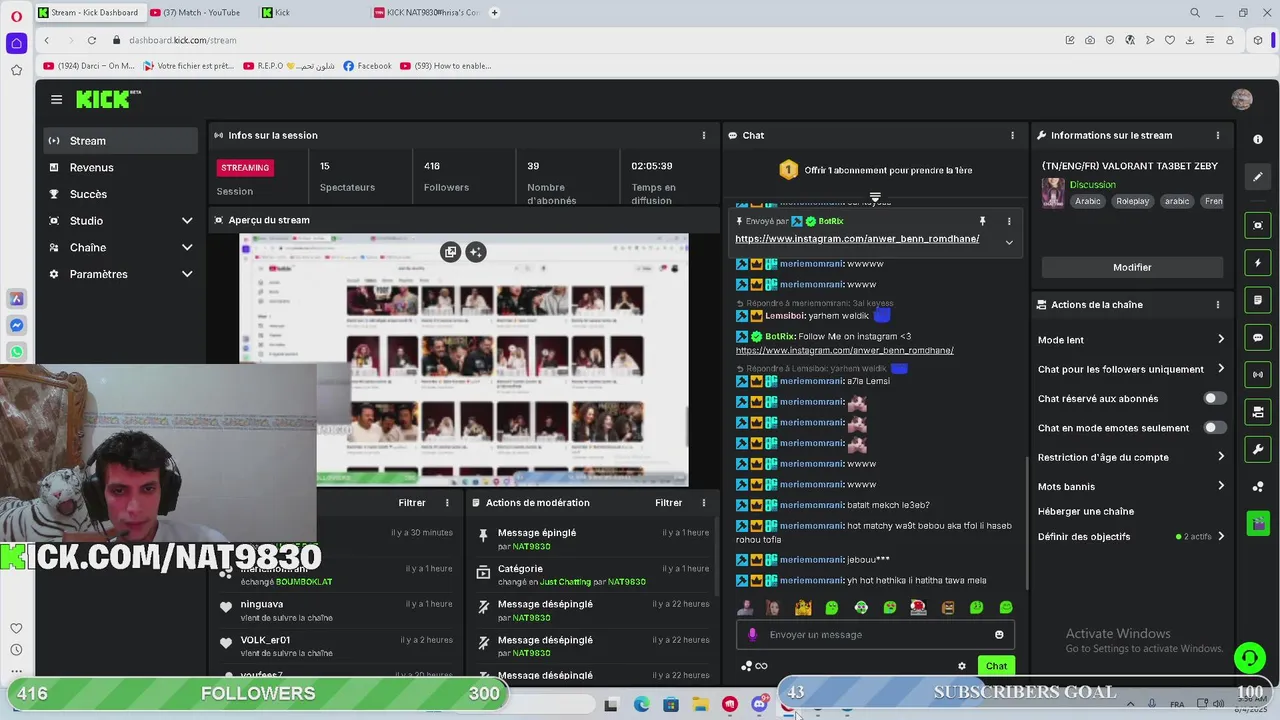This screenshot has height=720, width=1280.
Task: Toggle Chat réservé aux abonnés
Action: (1214, 398)
